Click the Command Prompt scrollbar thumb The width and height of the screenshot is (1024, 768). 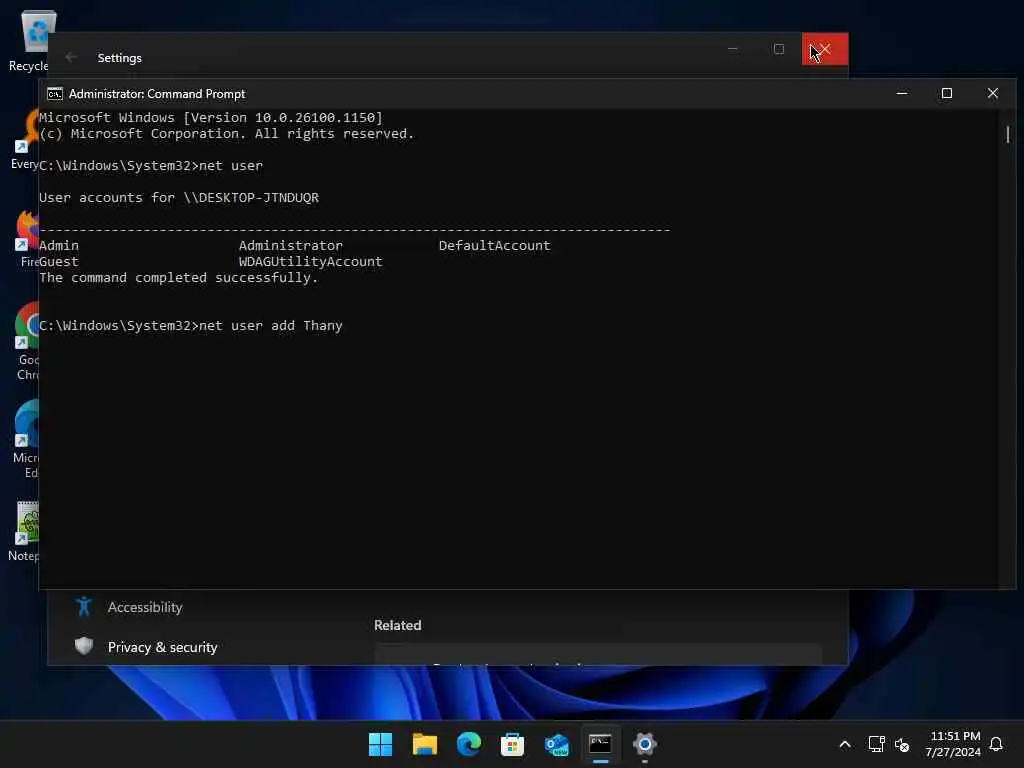(1008, 135)
